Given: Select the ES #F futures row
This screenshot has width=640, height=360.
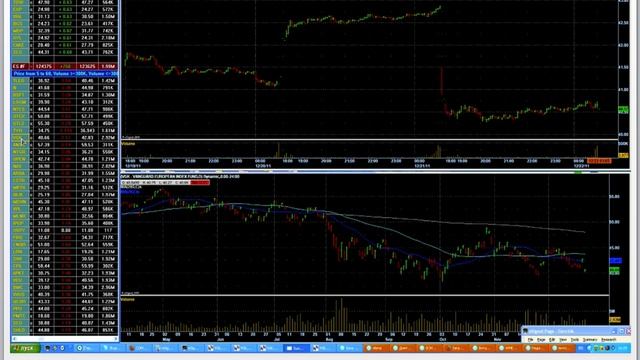Looking at the screenshot, I should point(65,66).
